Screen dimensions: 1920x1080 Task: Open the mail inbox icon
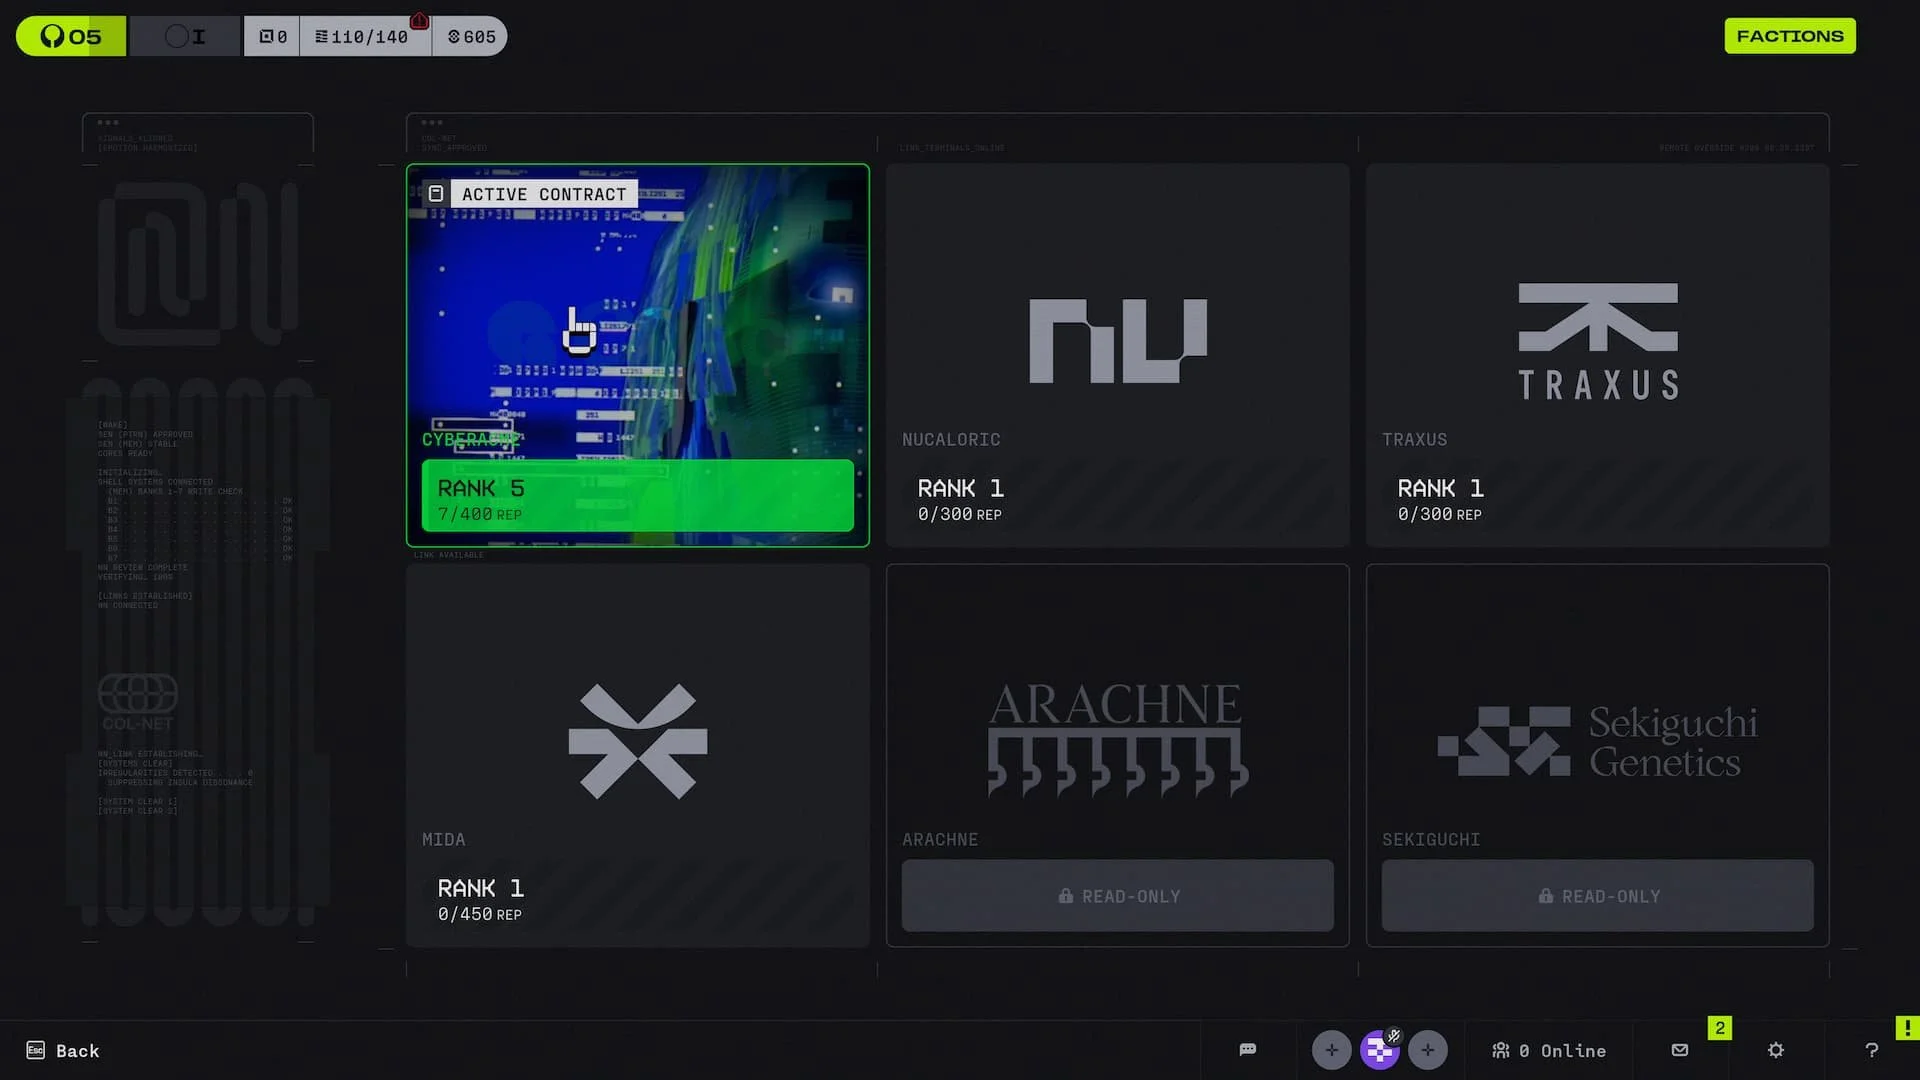click(1680, 1050)
